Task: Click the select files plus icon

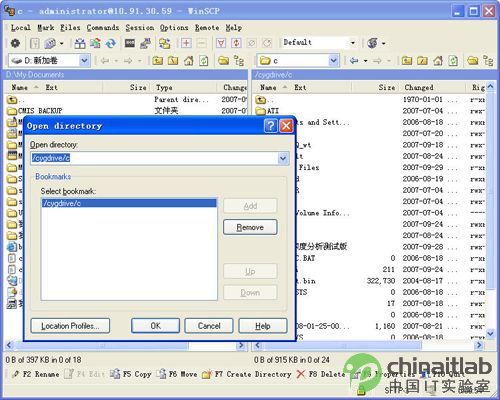Action: click(x=186, y=43)
